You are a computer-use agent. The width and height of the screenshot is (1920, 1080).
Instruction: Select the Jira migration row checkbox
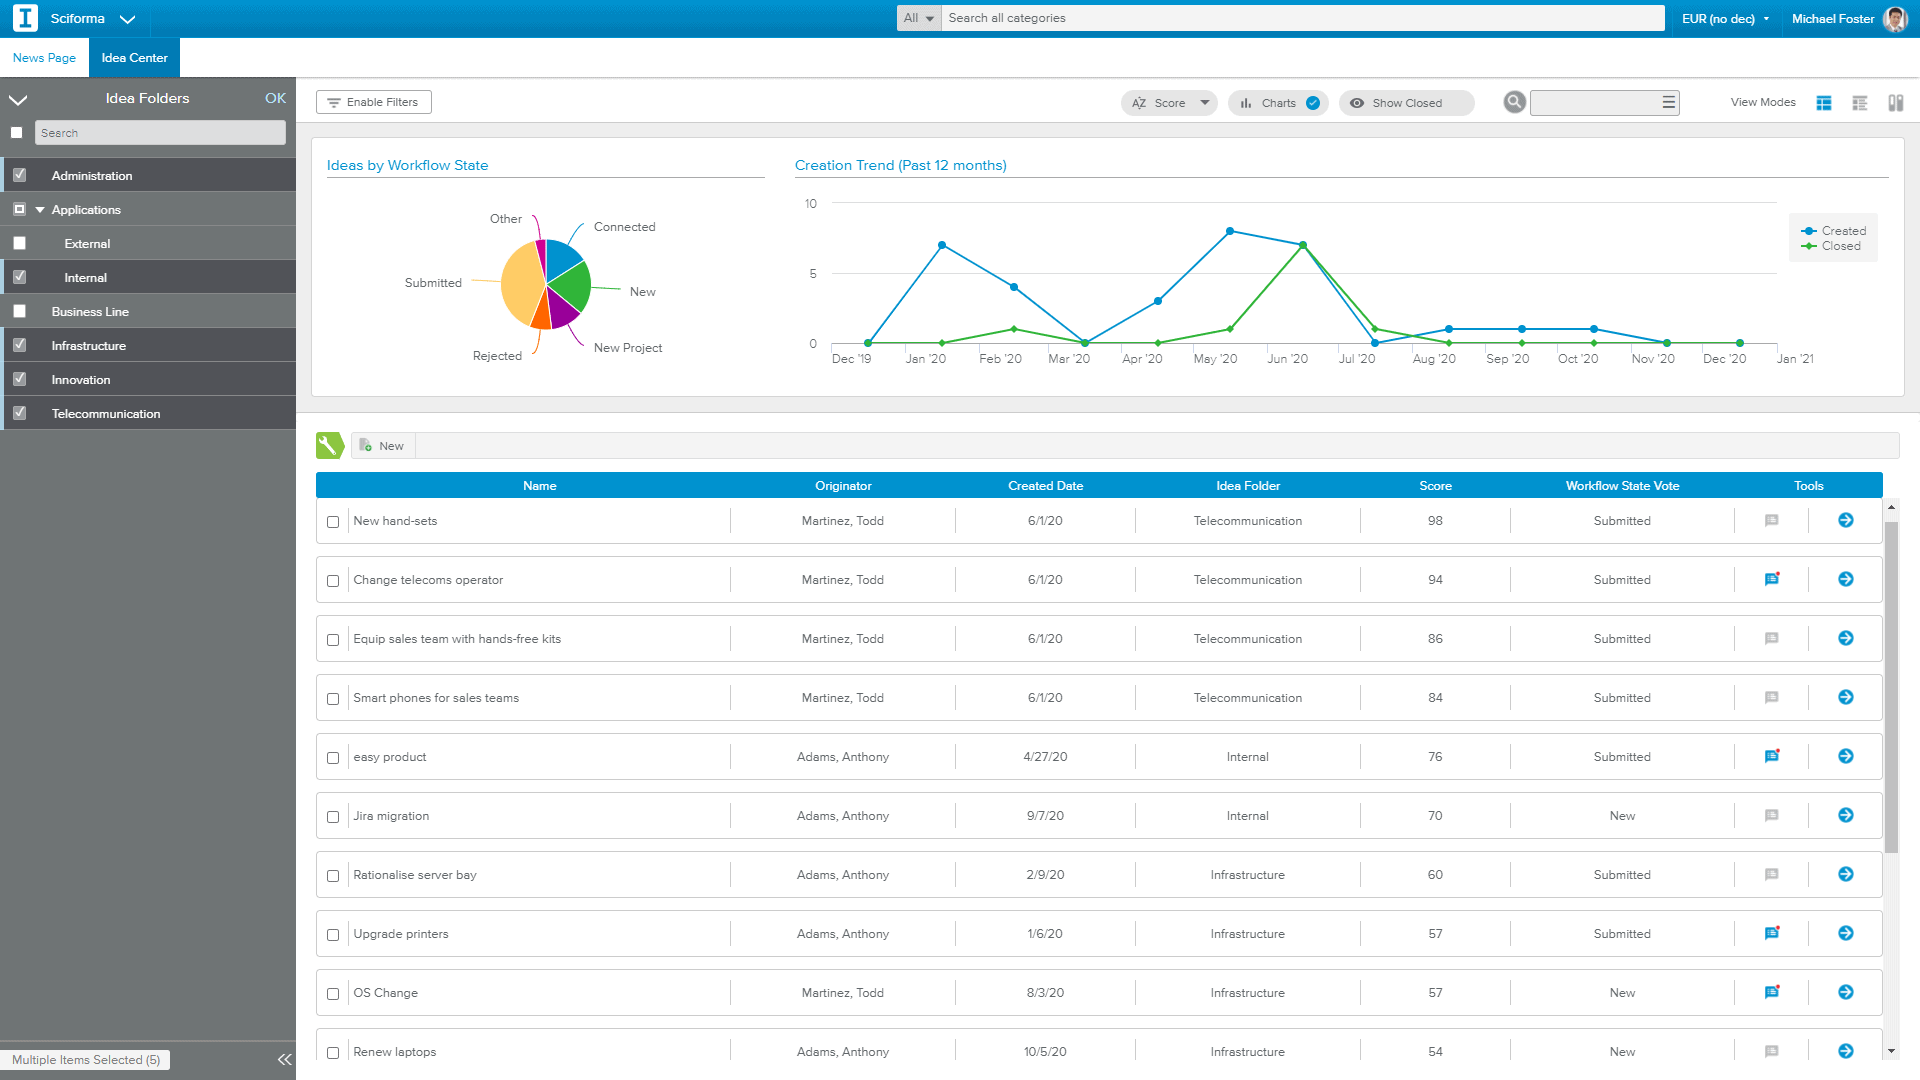click(333, 817)
